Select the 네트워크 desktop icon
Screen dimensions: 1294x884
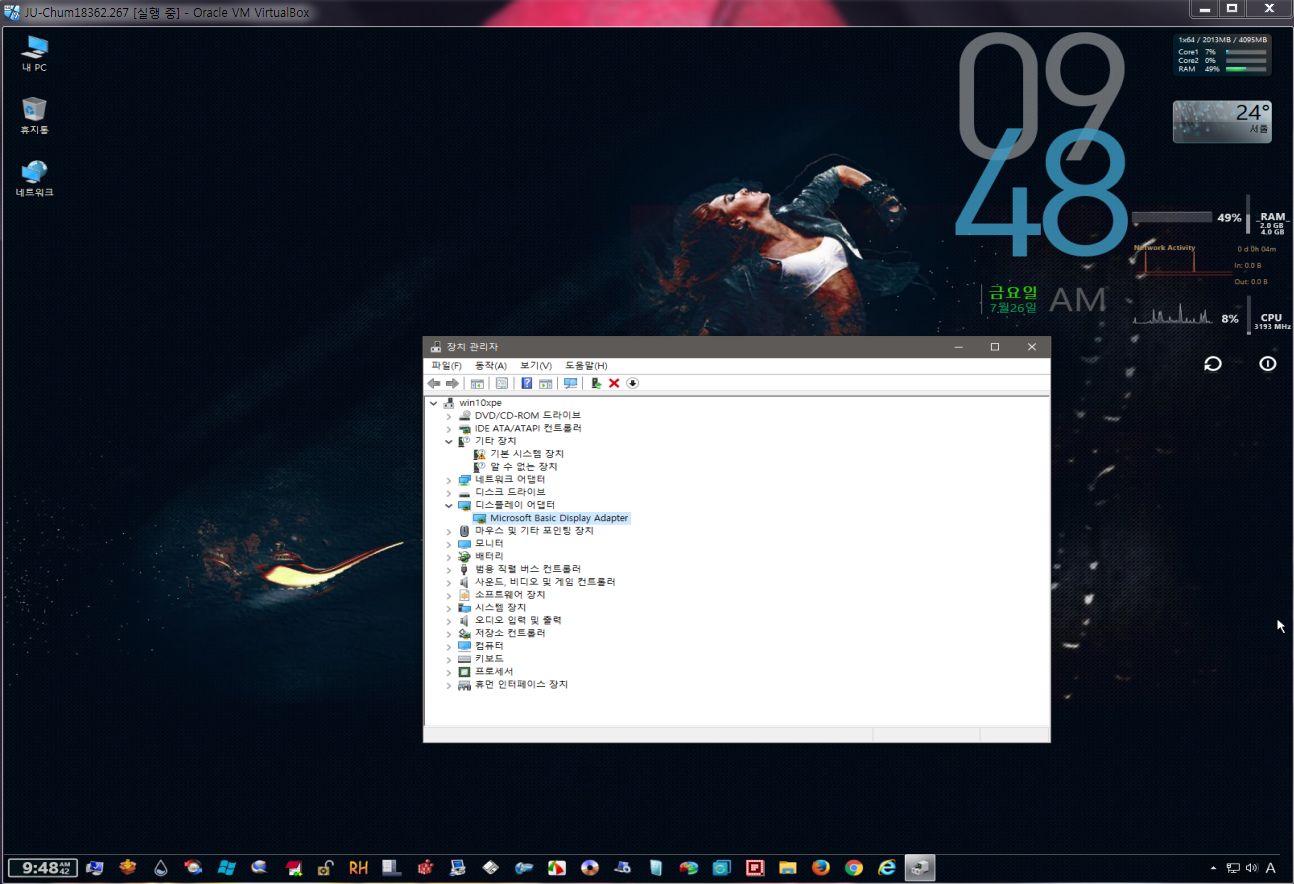[35, 178]
